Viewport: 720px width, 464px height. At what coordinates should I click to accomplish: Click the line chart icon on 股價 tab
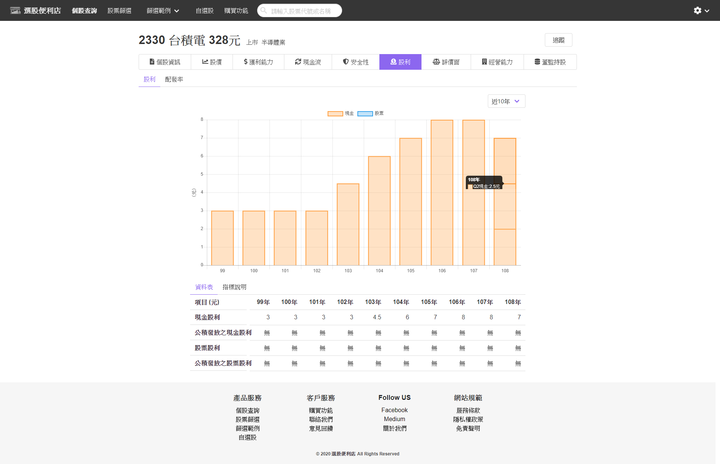[205, 62]
